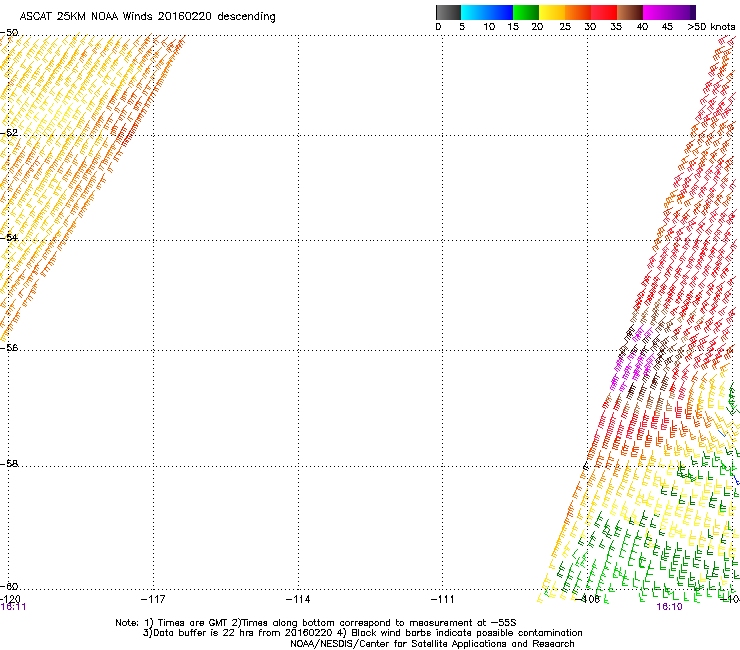The width and height of the screenshot is (740, 650).
Task: Click the '>50 knots' legend label
Action: pyautogui.click(x=711, y=27)
